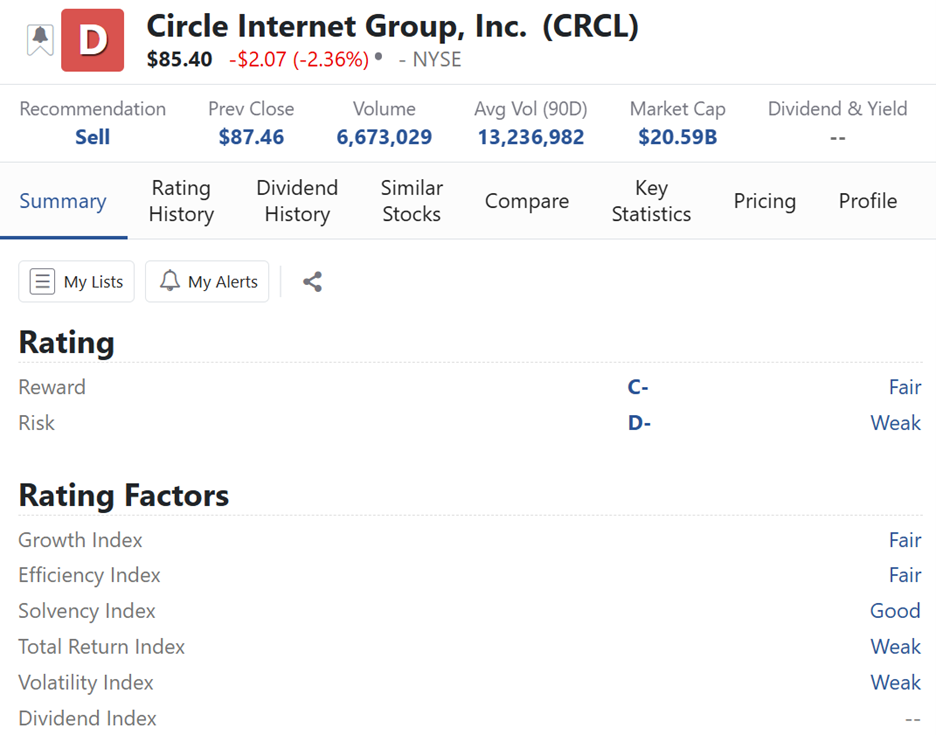
Task: Click the Fair Growth Index rating
Action: 904,540
